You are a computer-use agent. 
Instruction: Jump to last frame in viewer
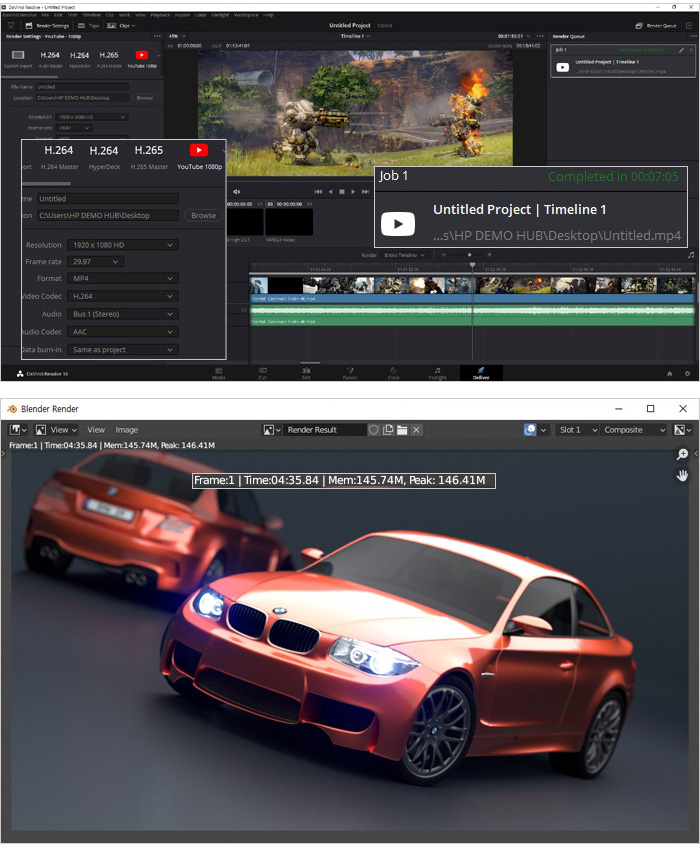pos(366,191)
